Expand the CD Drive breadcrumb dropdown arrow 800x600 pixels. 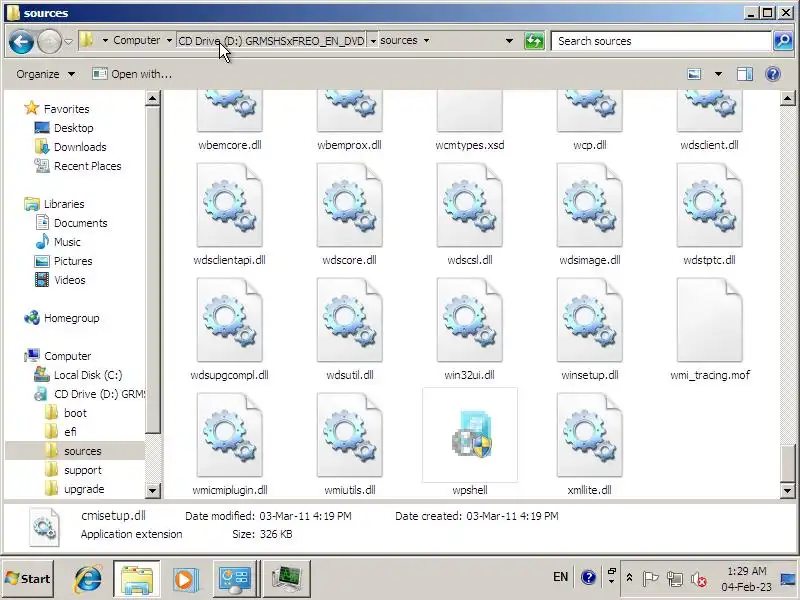coord(373,40)
